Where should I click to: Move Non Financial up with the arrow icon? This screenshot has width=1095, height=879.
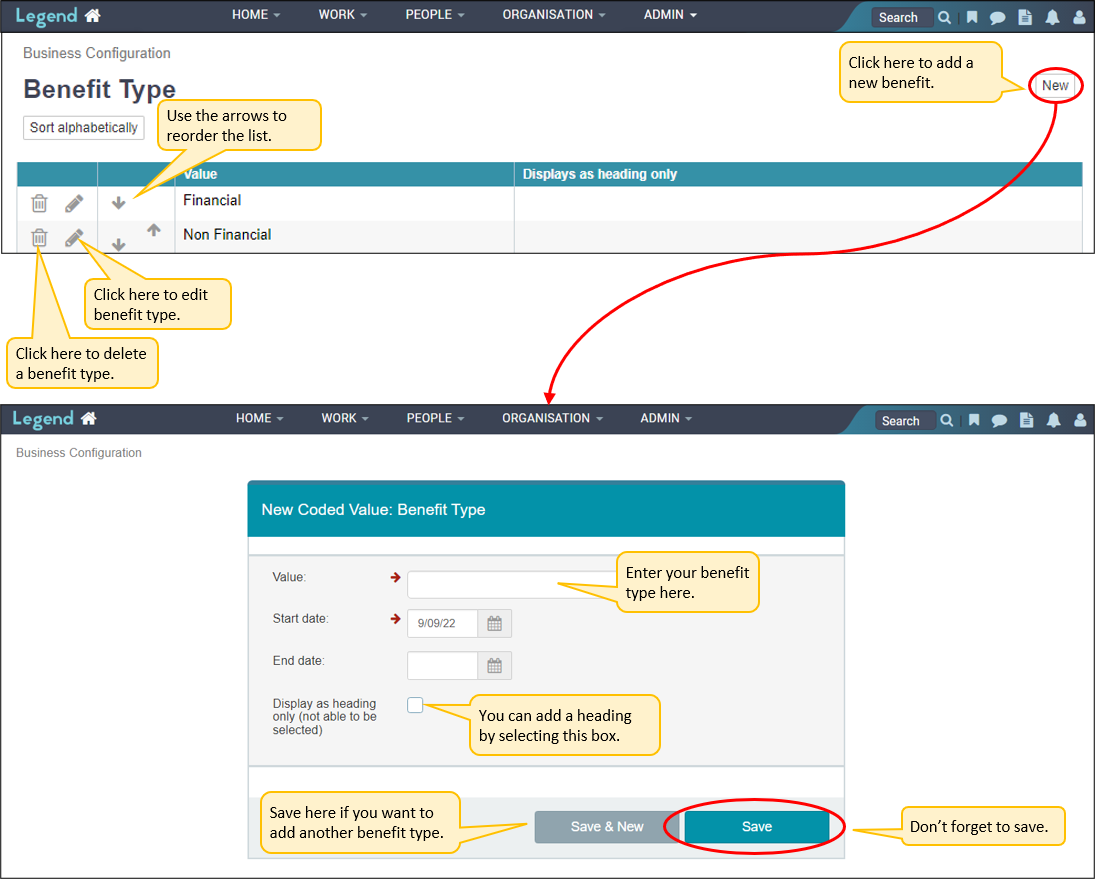[x=153, y=230]
